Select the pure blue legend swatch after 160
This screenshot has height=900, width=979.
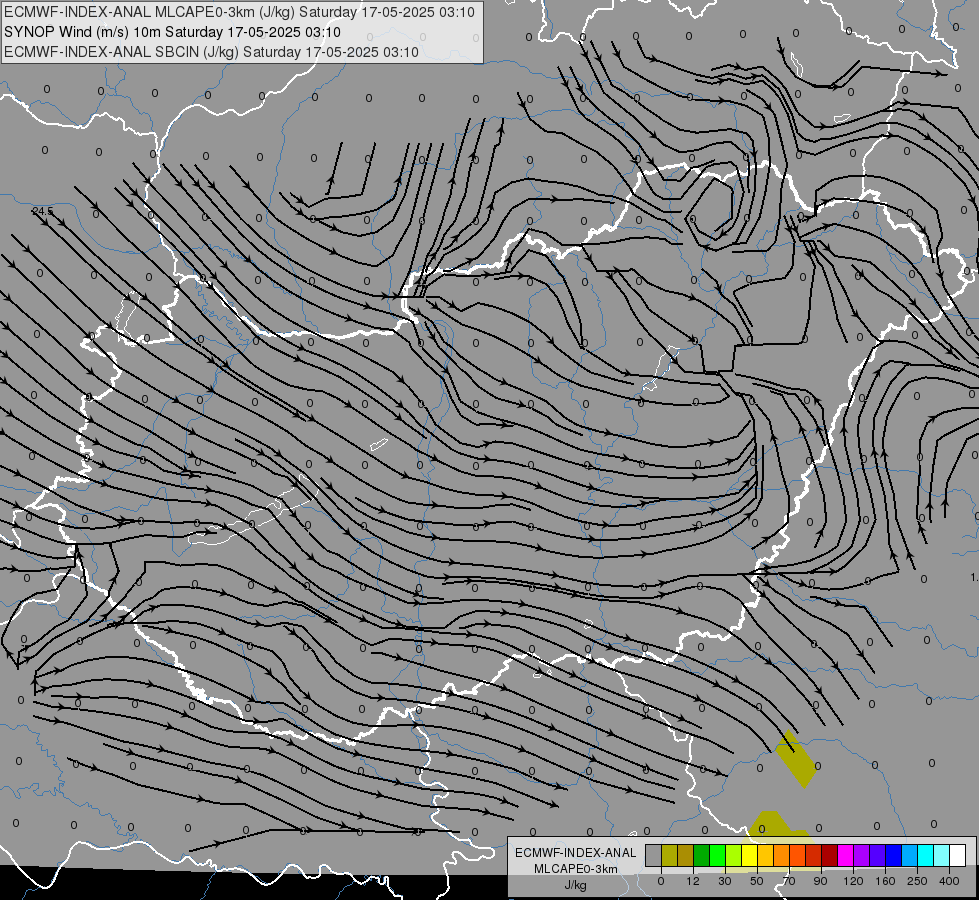click(893, 856)
